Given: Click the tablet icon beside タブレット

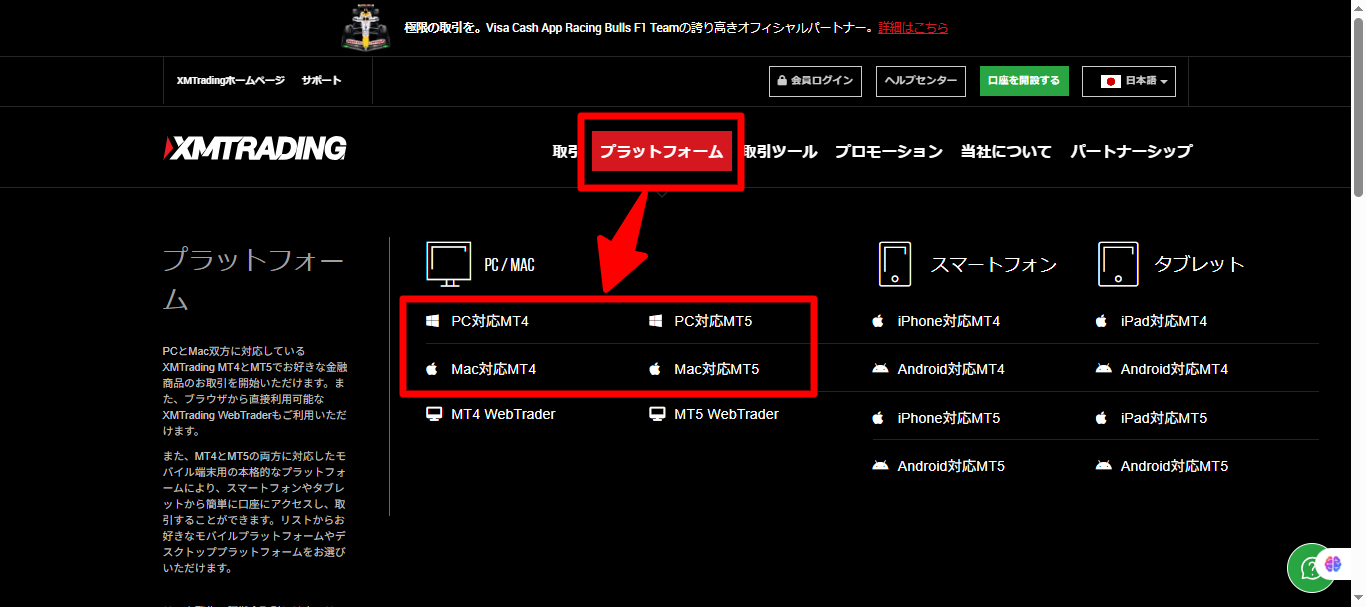Looking at the screenshot, I should pyautogui.click(x=1116, y=263).
